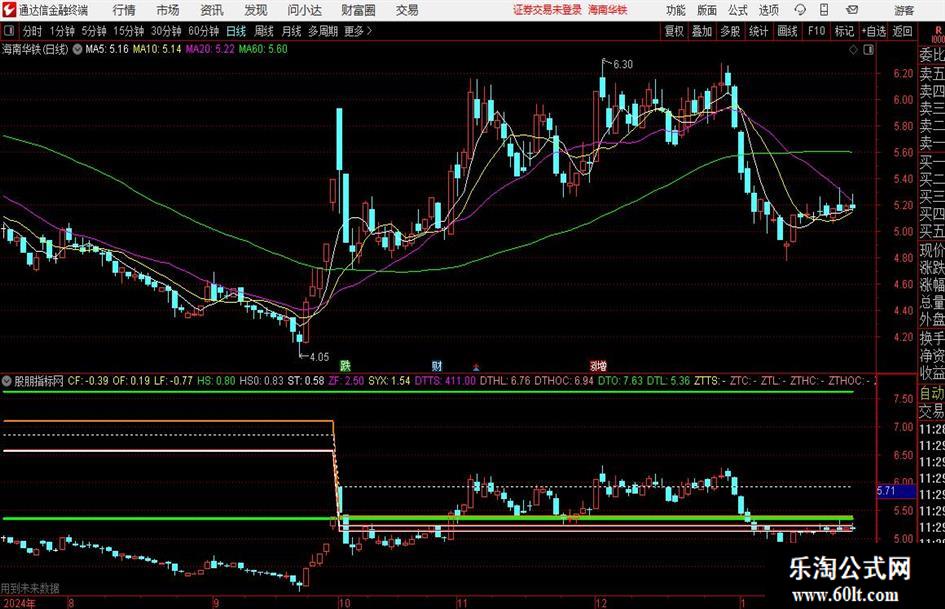Click the 涨增 marker under the chart
The height and width of the screenshot is (609, 945).
pos(598,365)
